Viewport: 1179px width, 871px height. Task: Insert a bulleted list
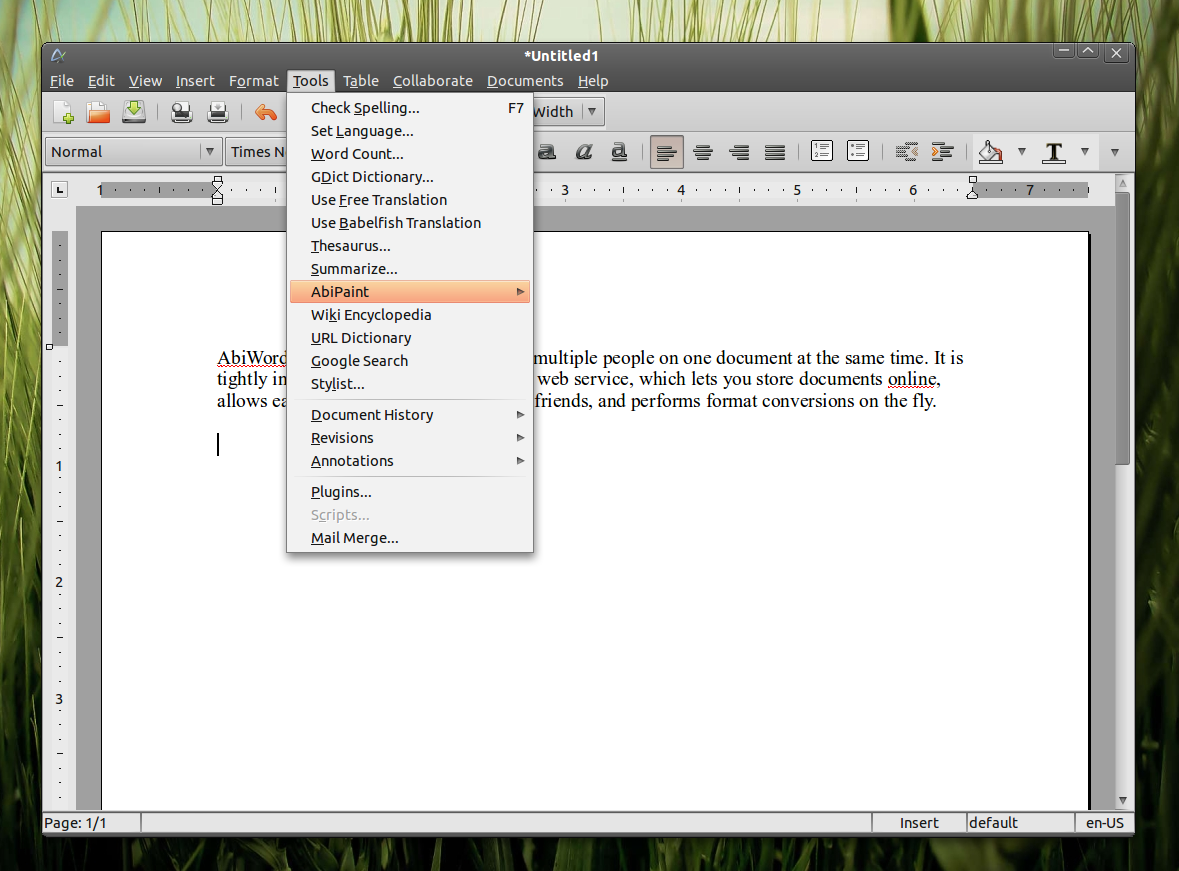tap(858, 151)
